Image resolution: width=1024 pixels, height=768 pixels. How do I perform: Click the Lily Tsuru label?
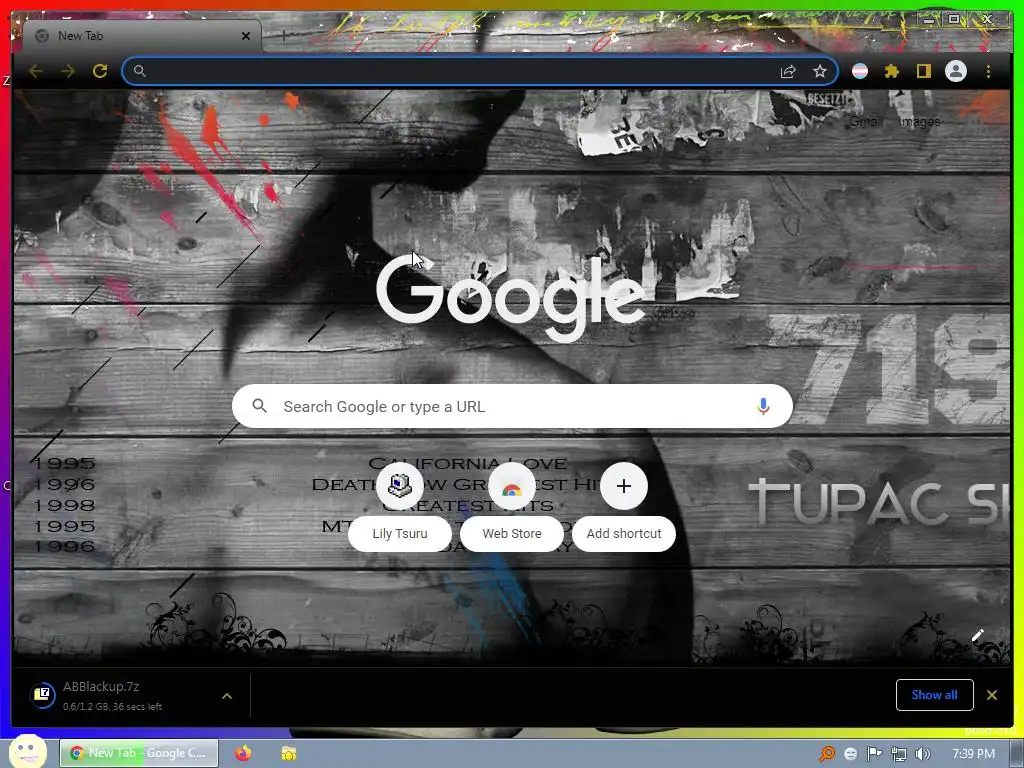pos(400,534)
